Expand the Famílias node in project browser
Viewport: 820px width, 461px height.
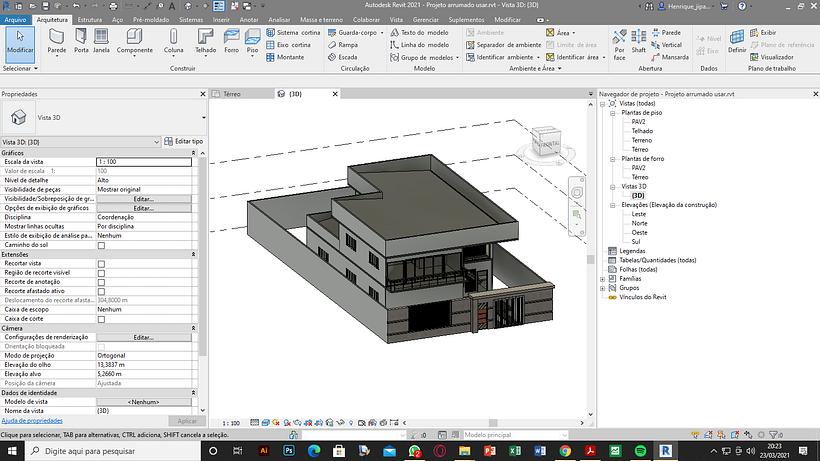coord(602,279)
